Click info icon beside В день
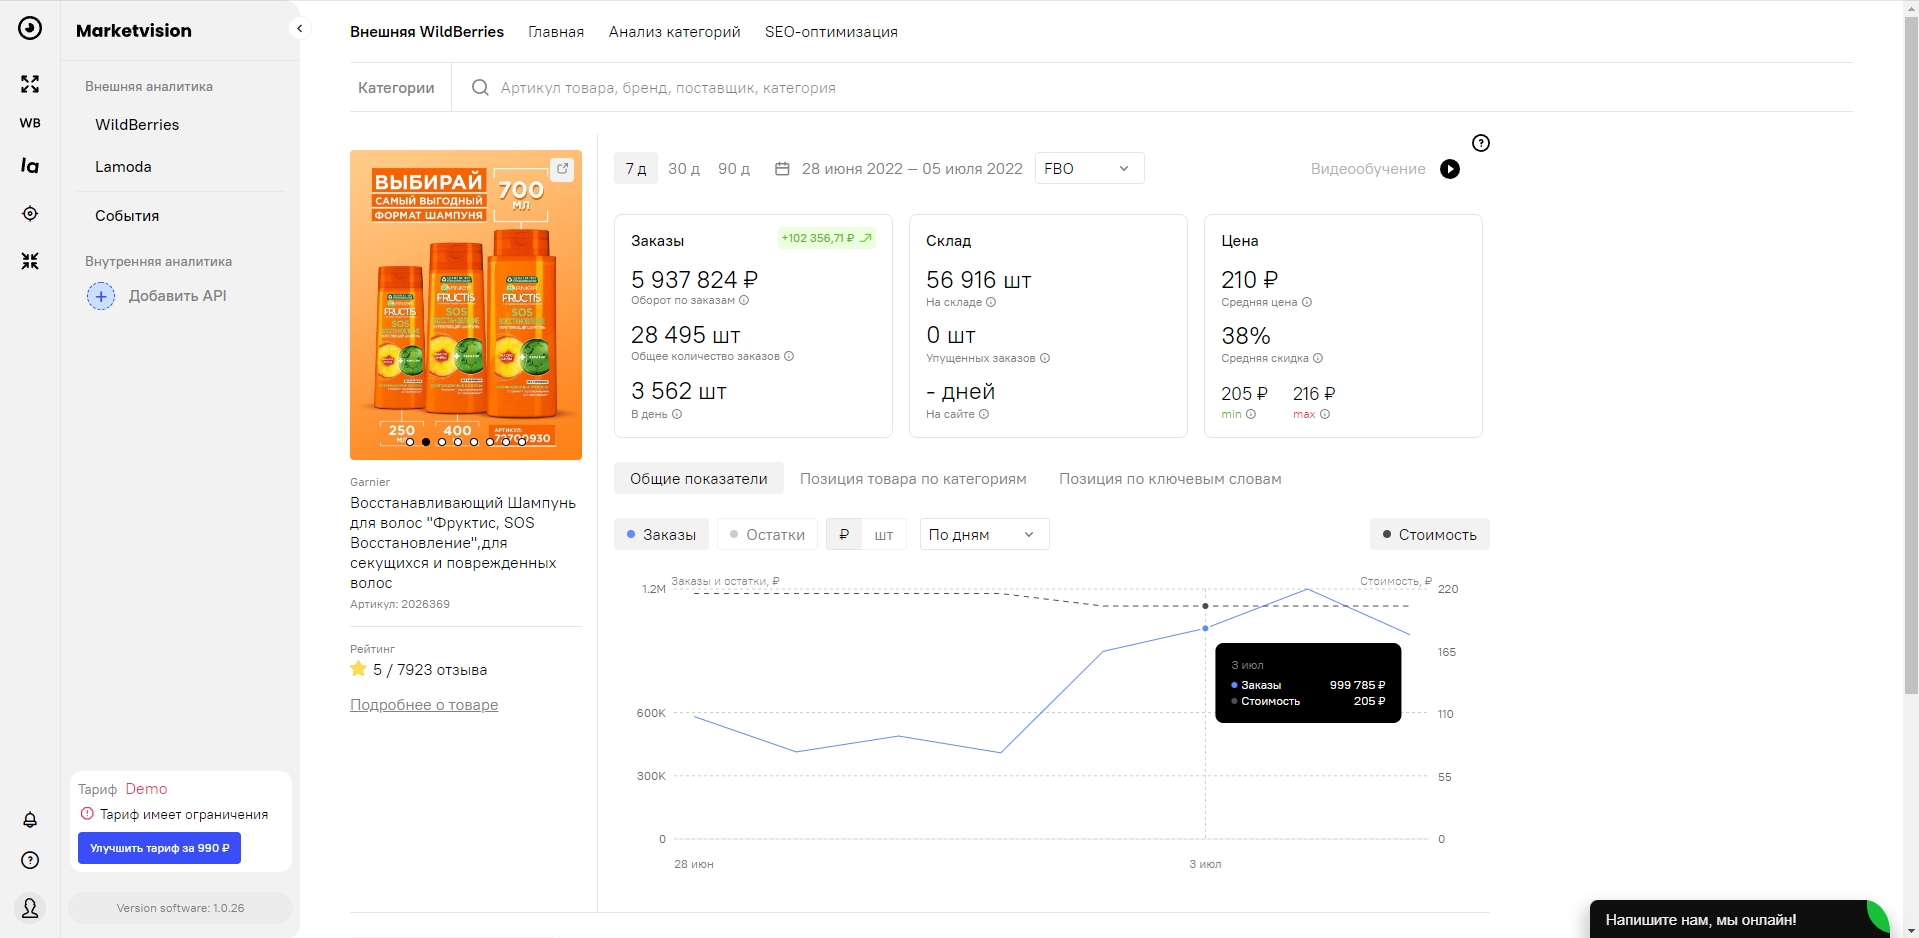The height and width of the screenshot is (938, 1919). click(677, 414)
